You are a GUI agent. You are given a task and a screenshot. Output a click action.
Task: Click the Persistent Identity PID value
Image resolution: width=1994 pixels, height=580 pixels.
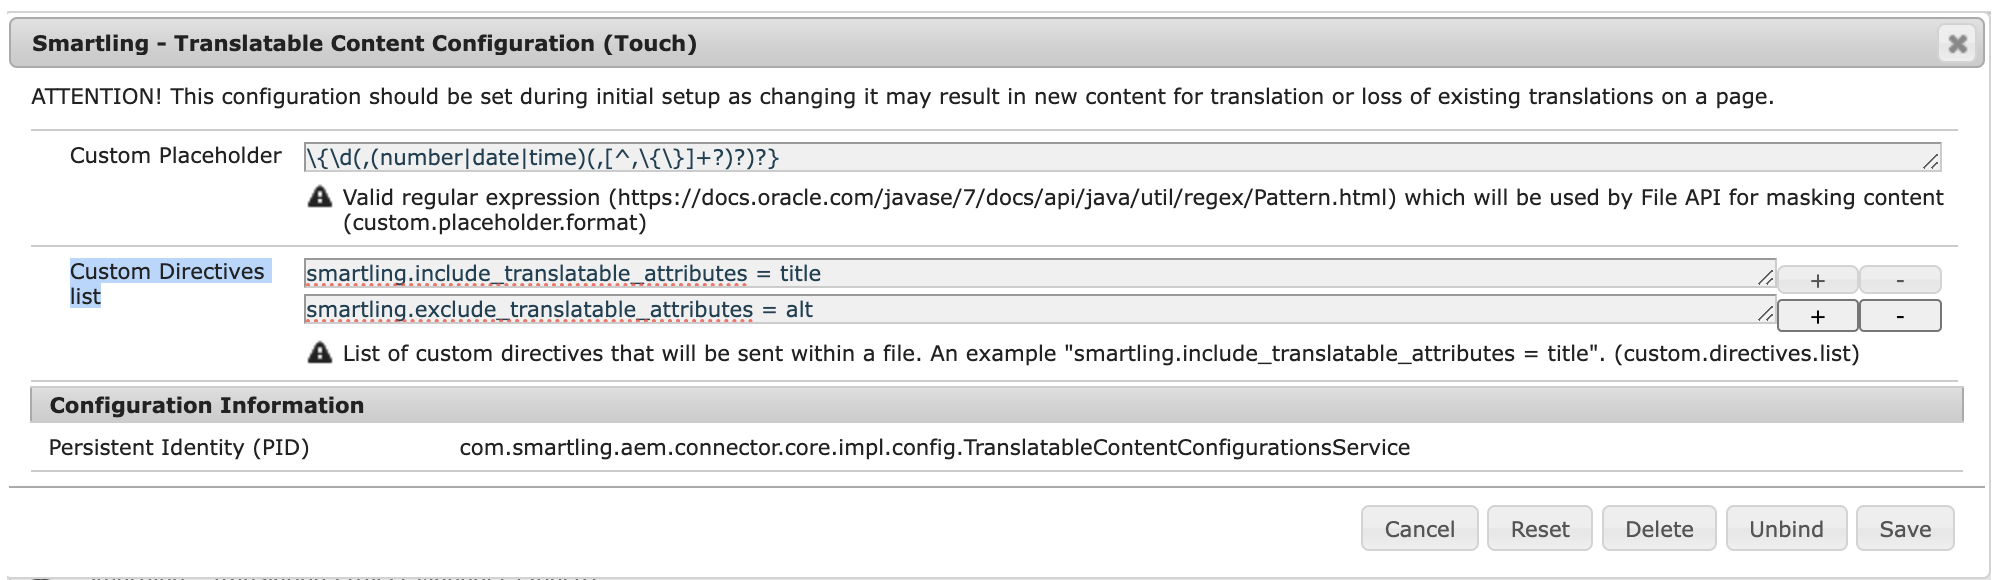(935, 448)
